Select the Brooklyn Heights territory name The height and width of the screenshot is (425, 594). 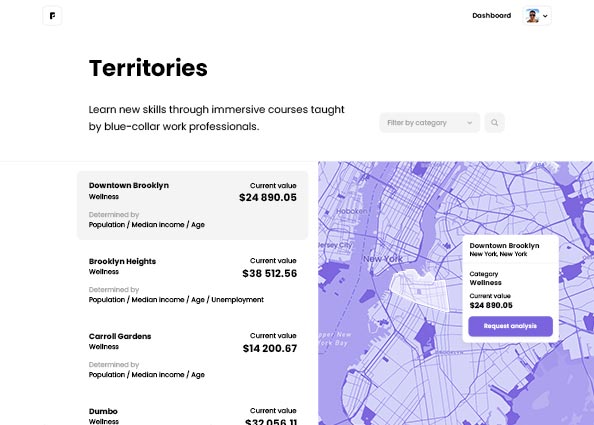click(x=122, y=261)
